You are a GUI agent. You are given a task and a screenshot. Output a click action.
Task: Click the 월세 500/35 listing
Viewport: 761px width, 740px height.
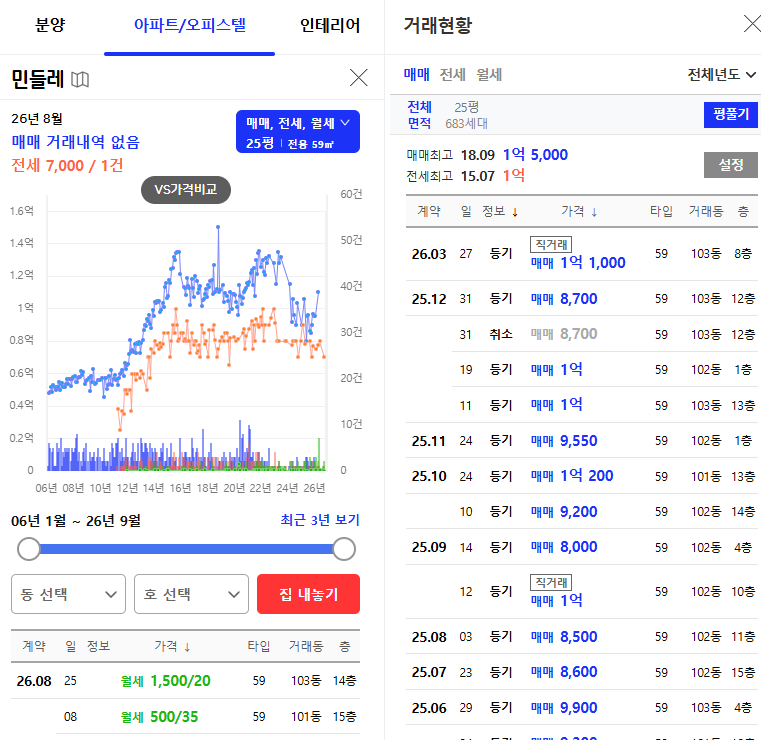pos(159,717)
